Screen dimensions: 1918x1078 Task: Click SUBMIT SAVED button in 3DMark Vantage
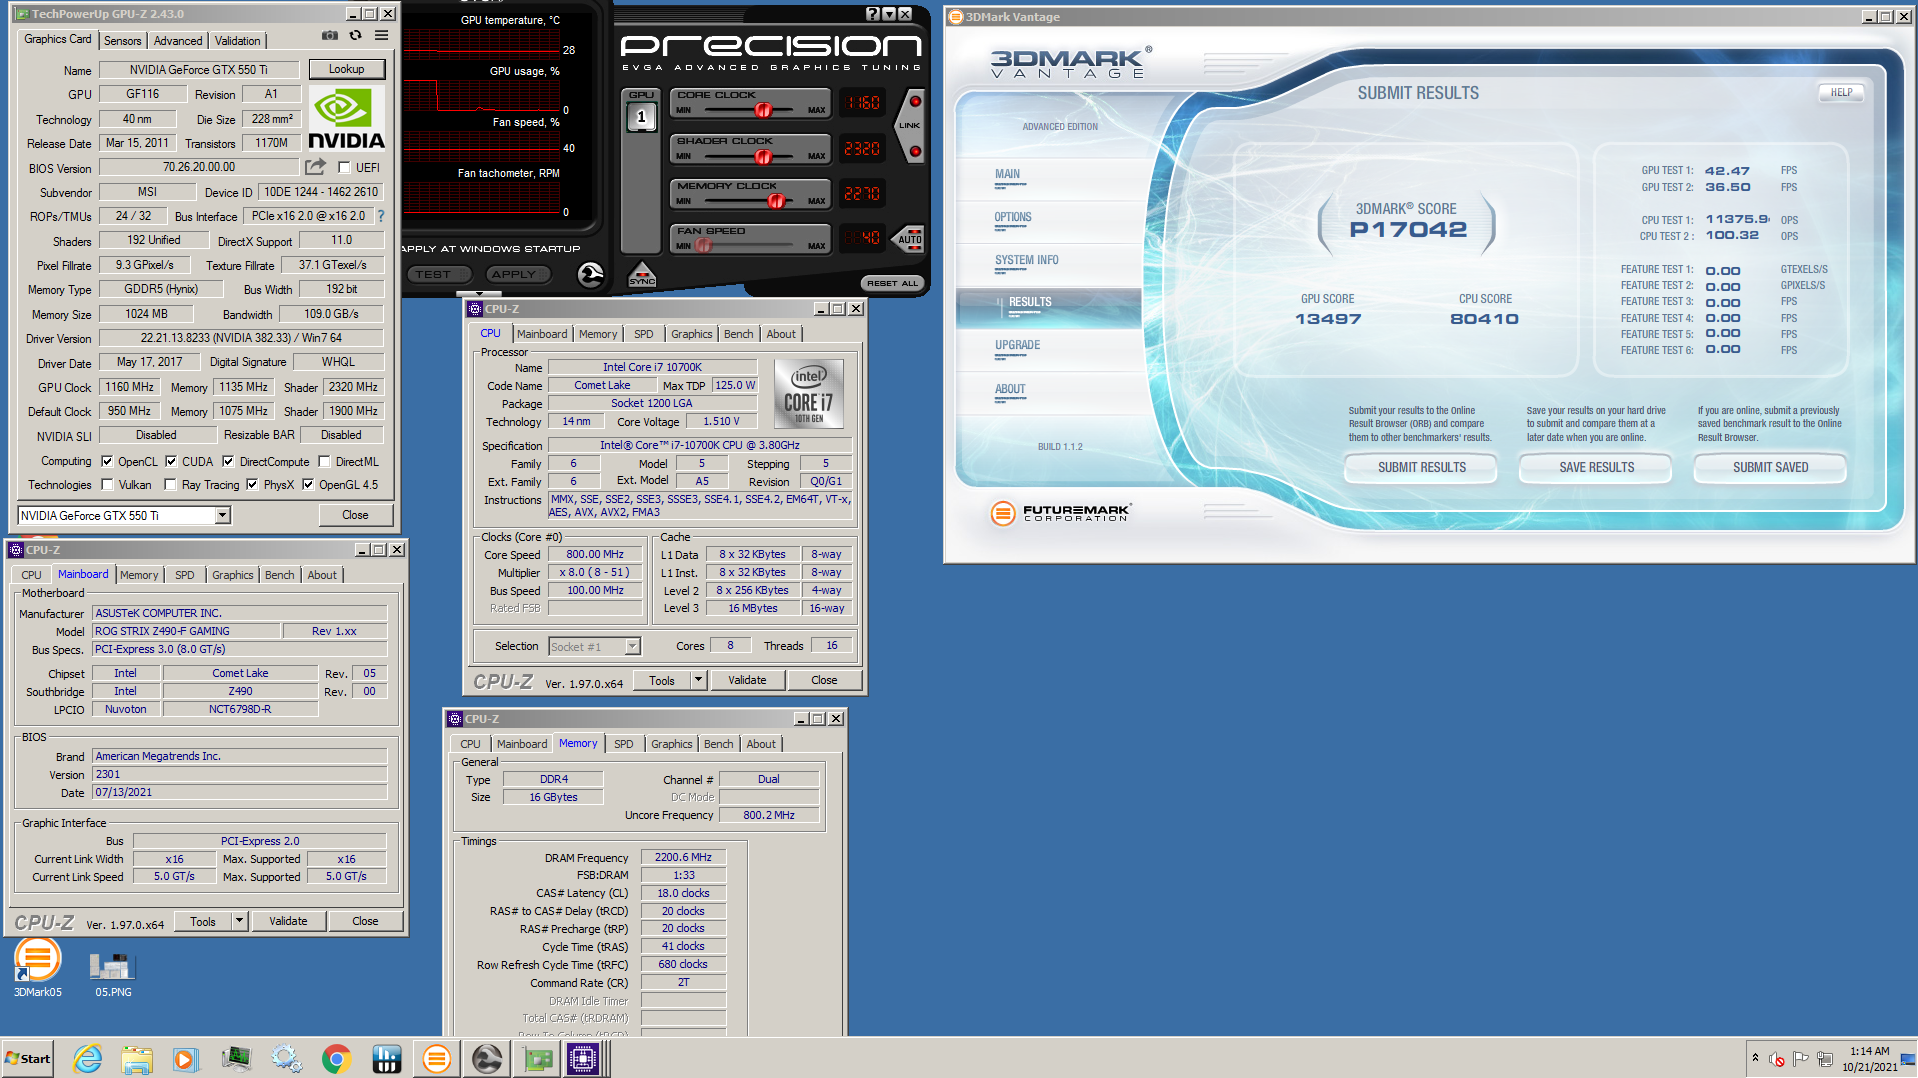point(1770,467)
